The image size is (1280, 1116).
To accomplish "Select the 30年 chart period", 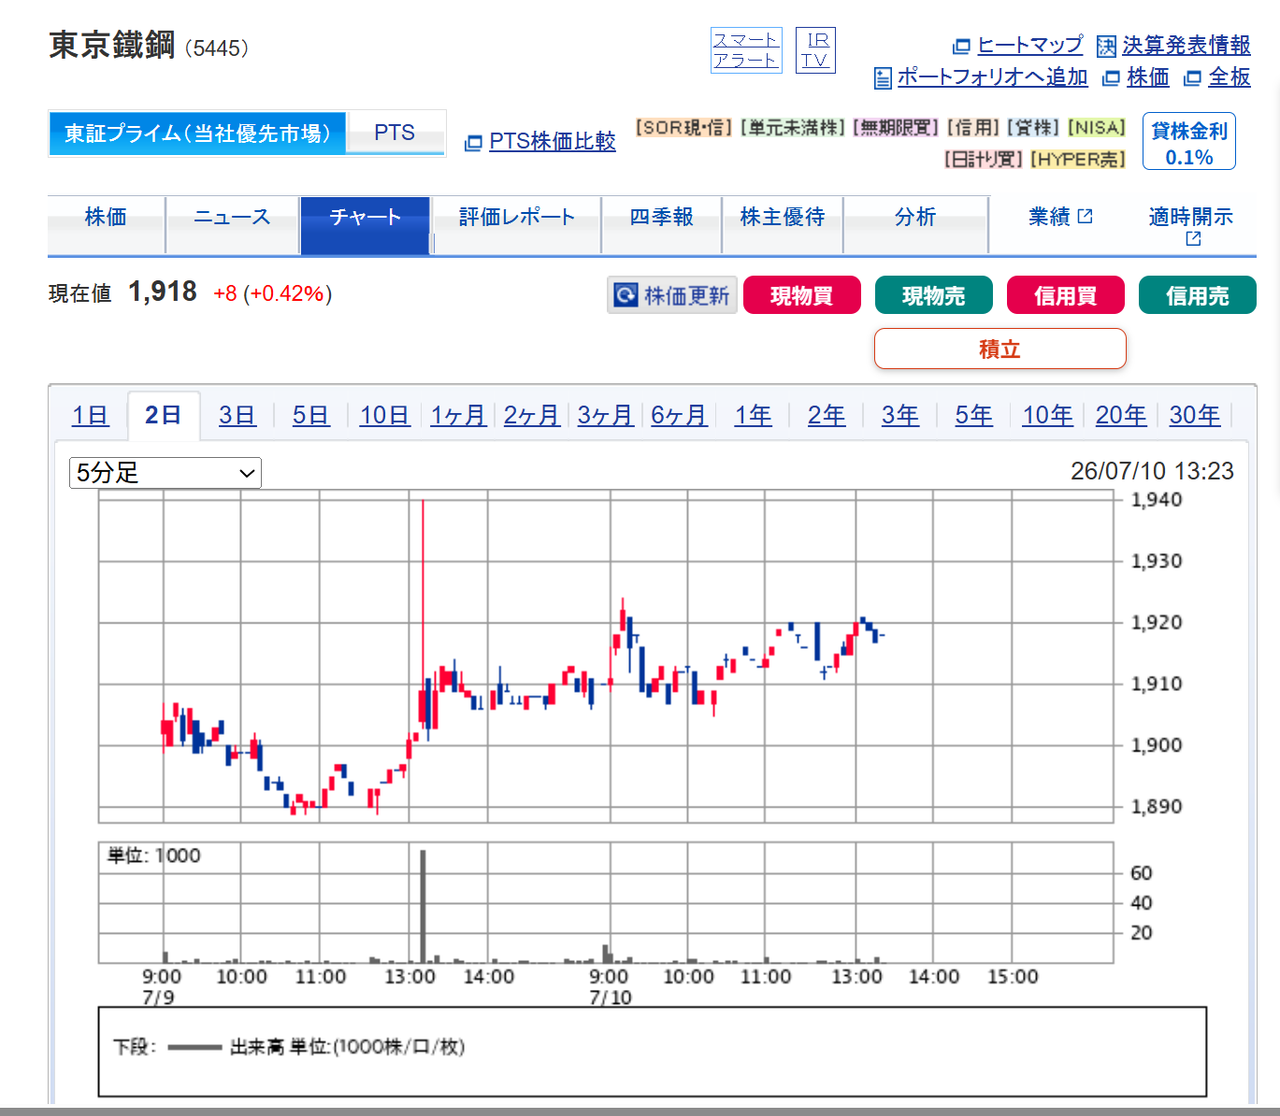I will [x=1195, y=415].
